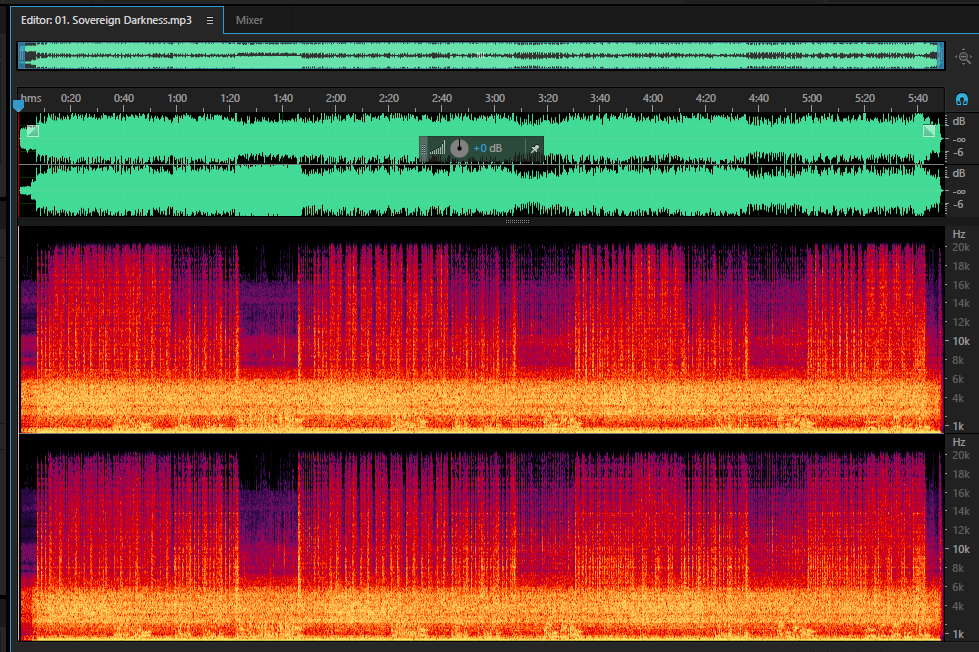Click the splitter grip between waveform and spectrogram

[517, 221]
